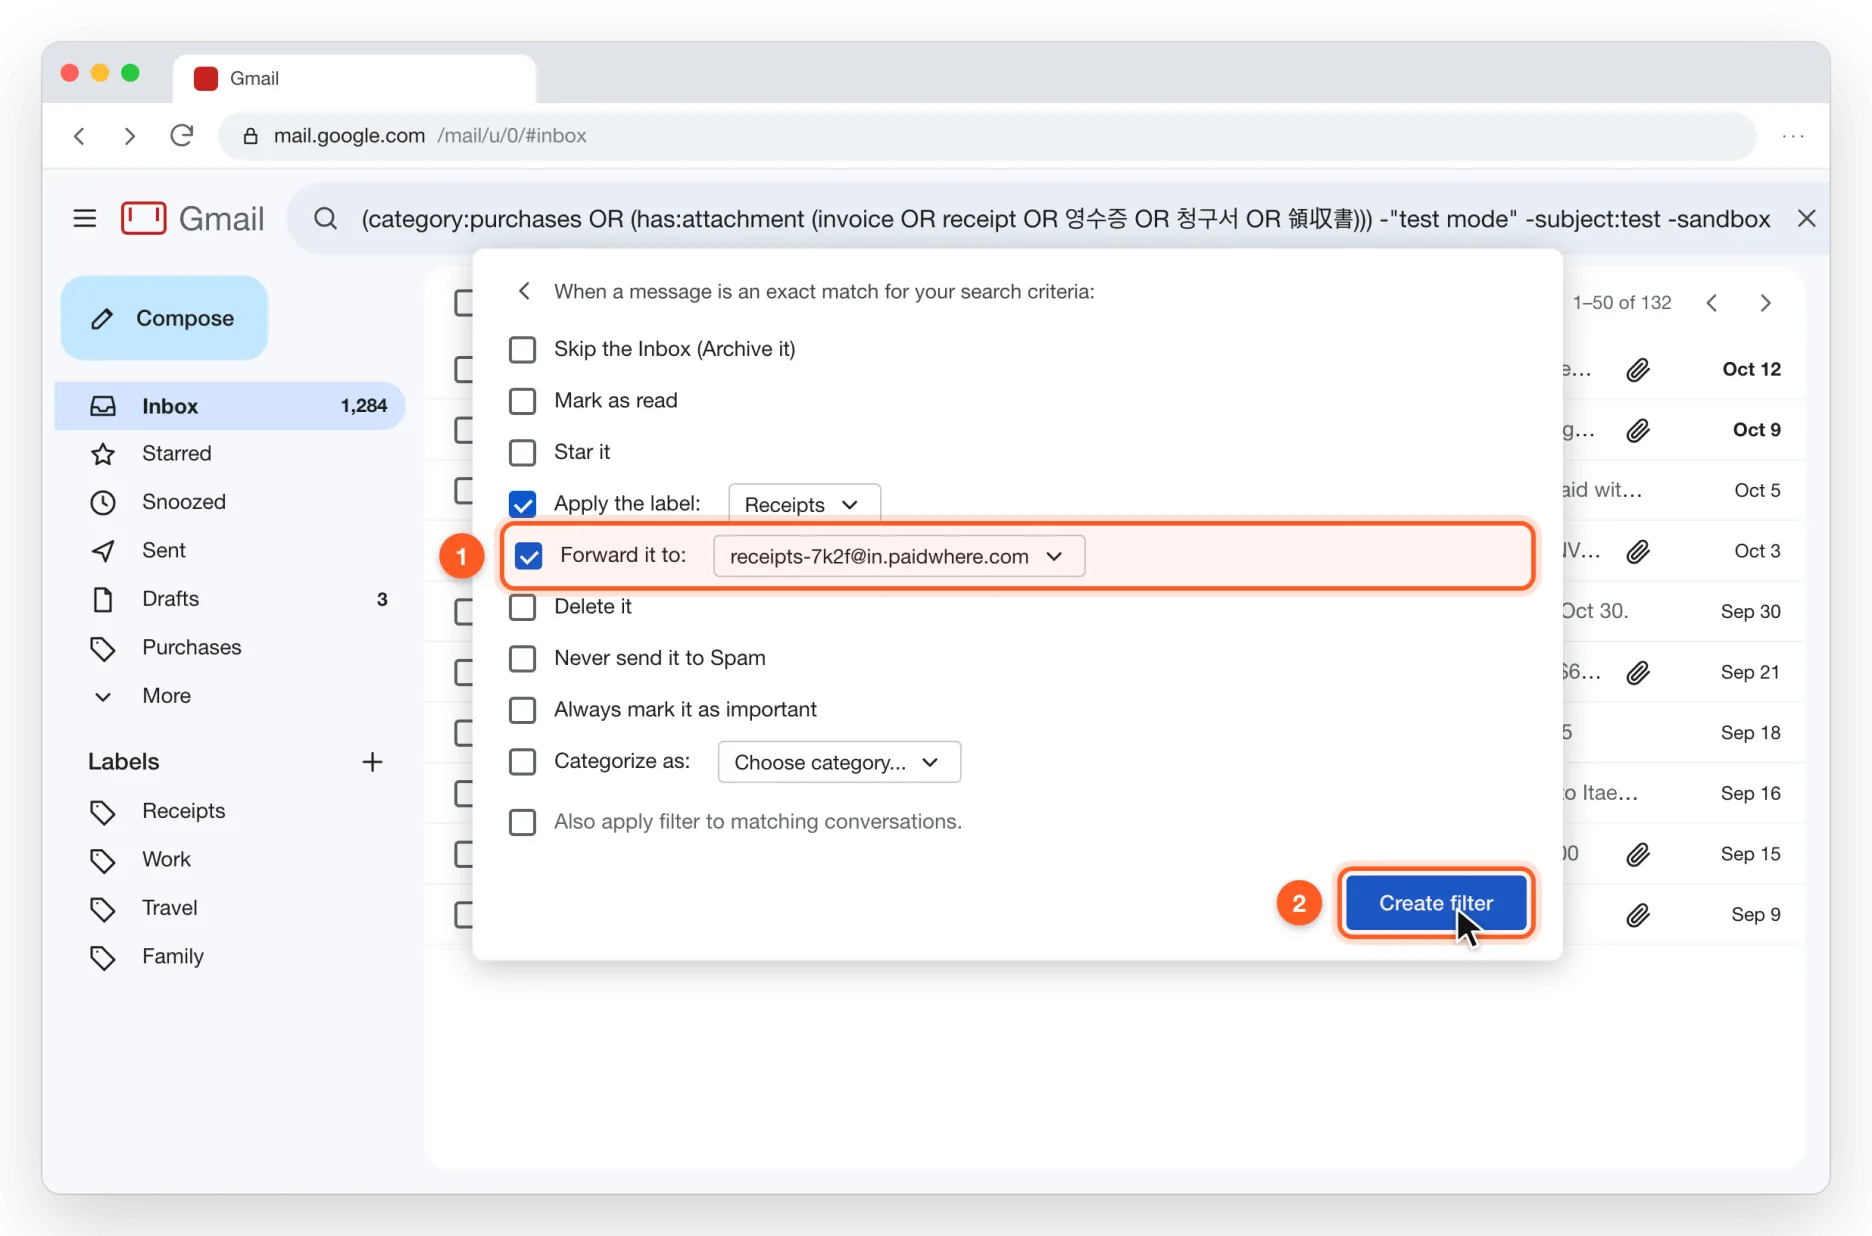The height and width of the screenshot is (1236, 1872).
Task: Click the Create filter button
Action: click(x=1436, y=903)
